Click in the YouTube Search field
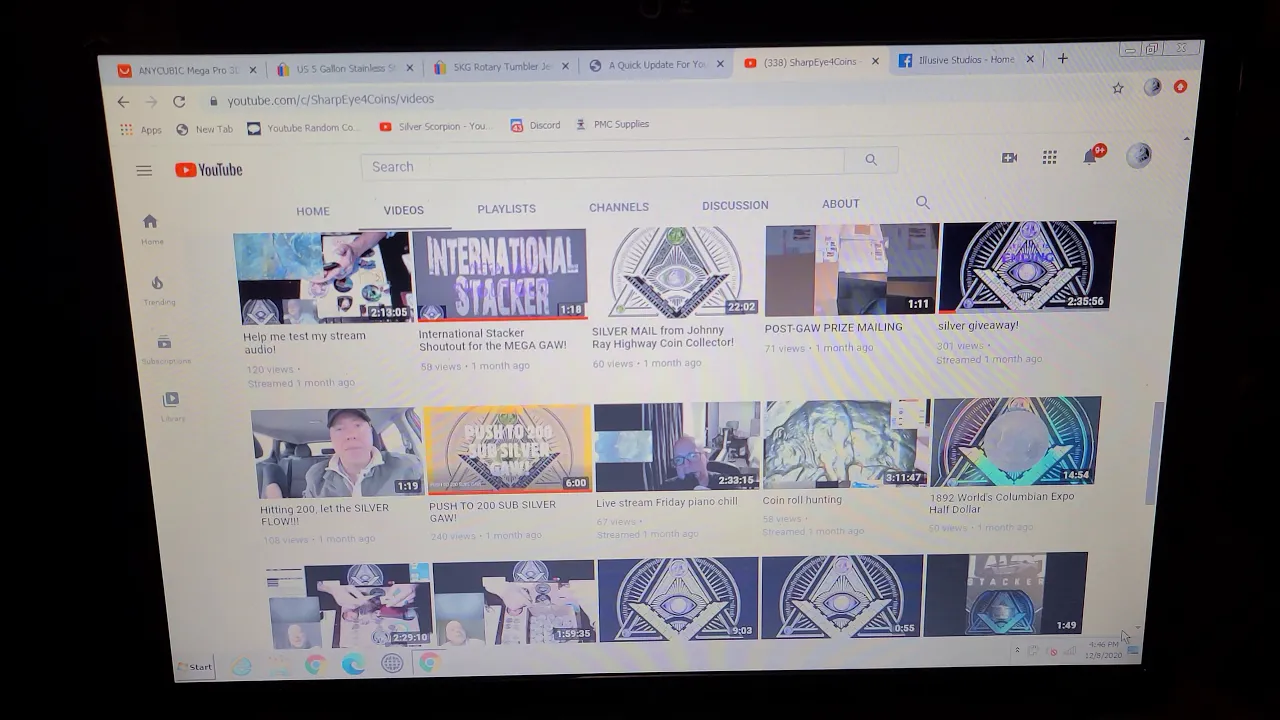The height and width of the screenshot is (720, 1280). tap(603, 165)
